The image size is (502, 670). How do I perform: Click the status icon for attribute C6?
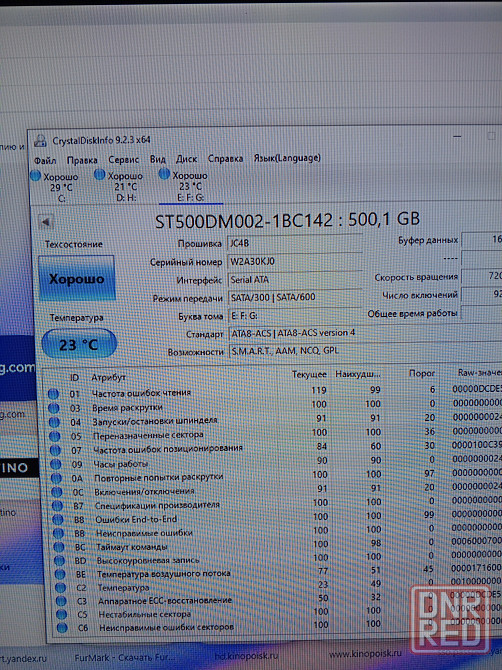coord(62,628)
